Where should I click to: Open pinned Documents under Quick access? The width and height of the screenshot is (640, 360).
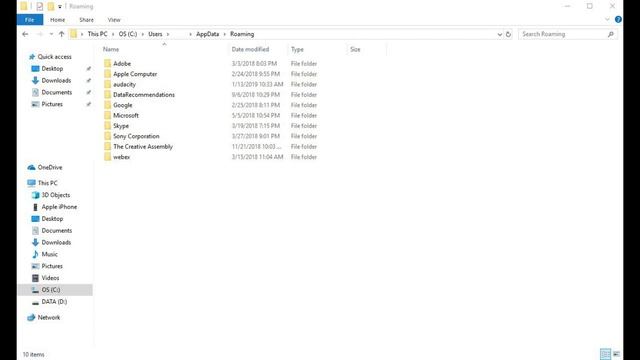(x=57, y=92)
